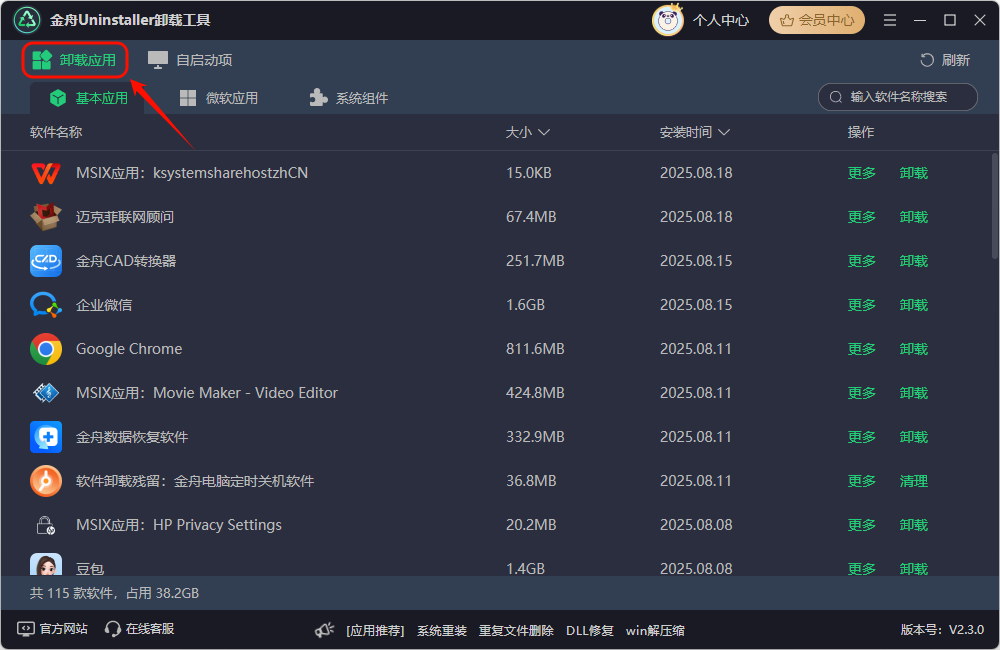Click the Movie Maker app icon
1000x650 pixels.
[x=46, y=393]
